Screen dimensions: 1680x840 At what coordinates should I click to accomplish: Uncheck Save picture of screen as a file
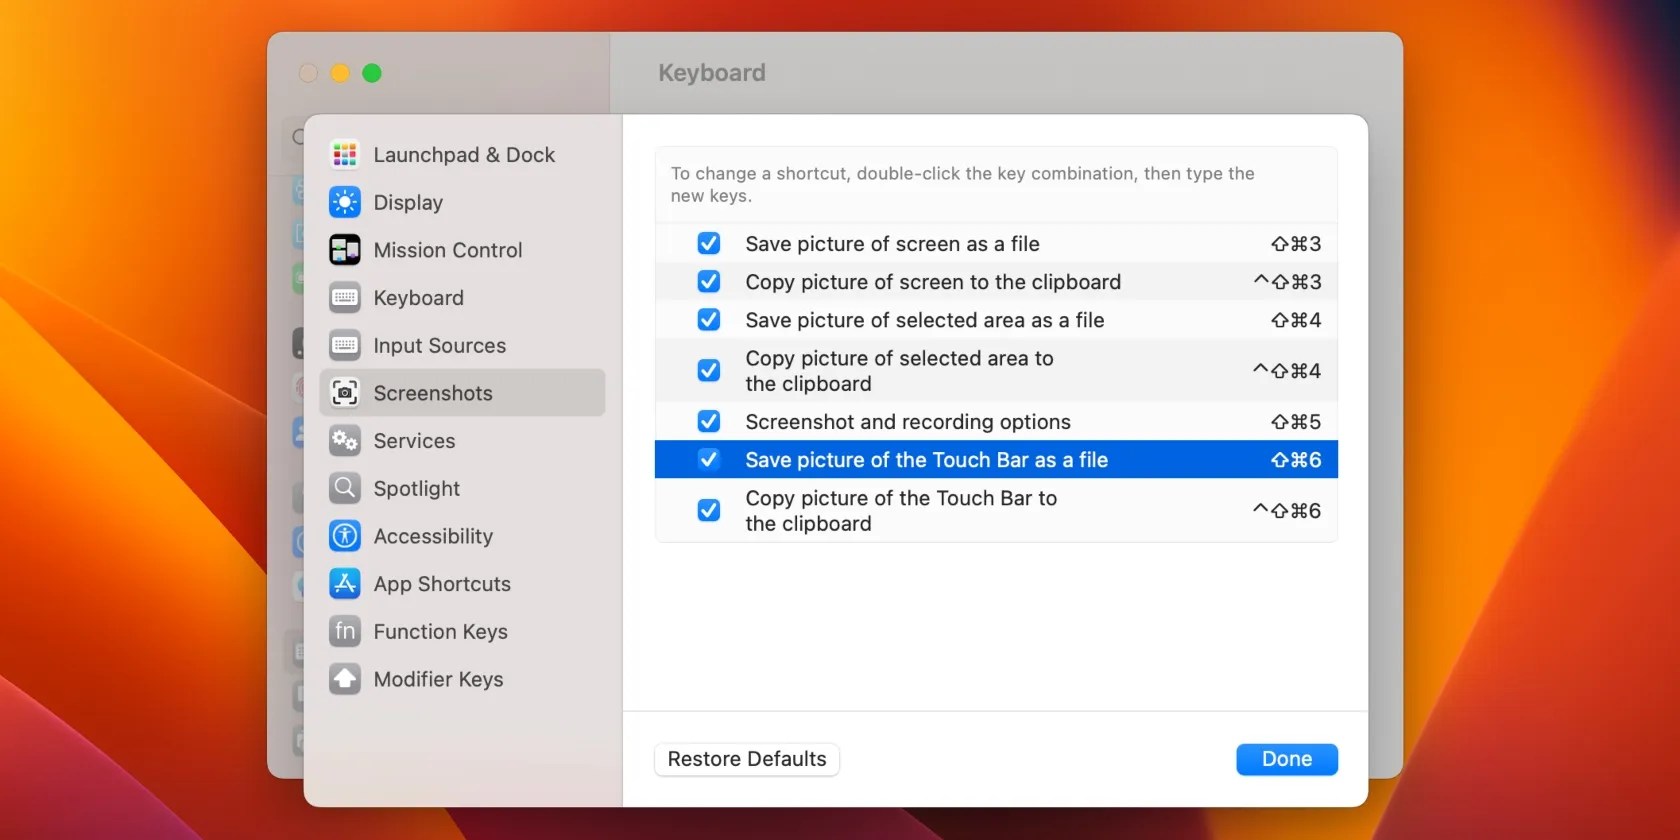click(709, 243)
